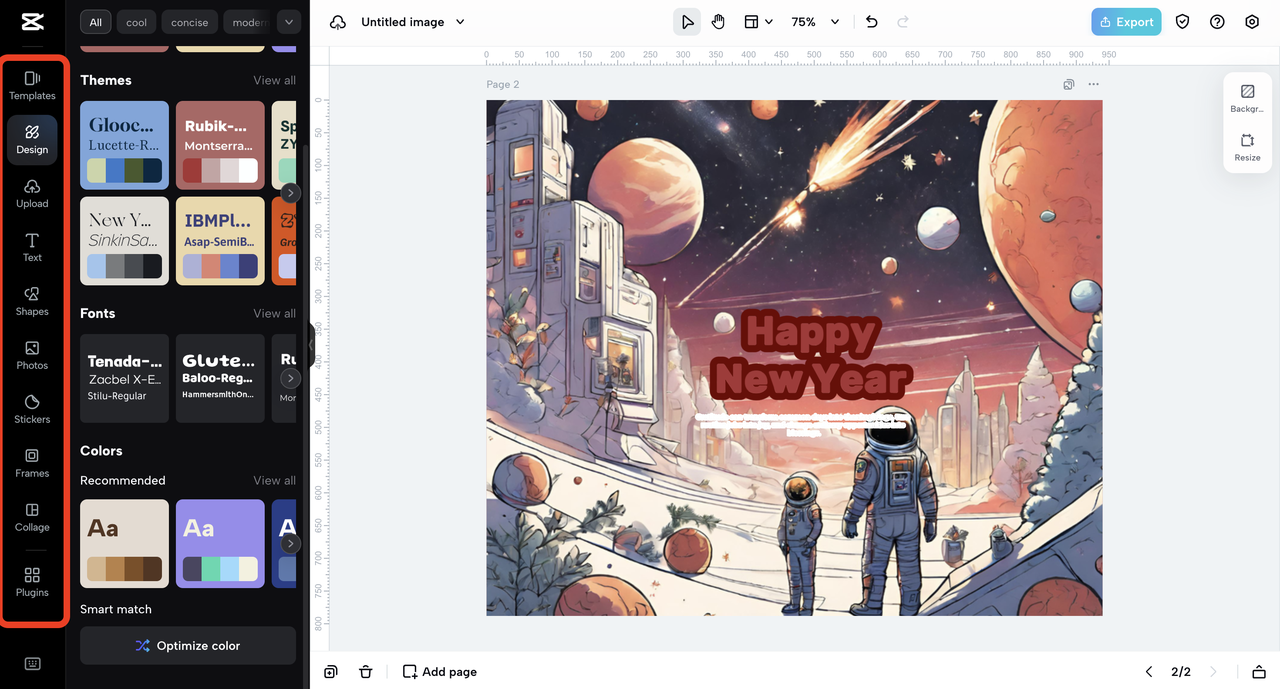
Task: View all Themes
Action: [274, 80]
